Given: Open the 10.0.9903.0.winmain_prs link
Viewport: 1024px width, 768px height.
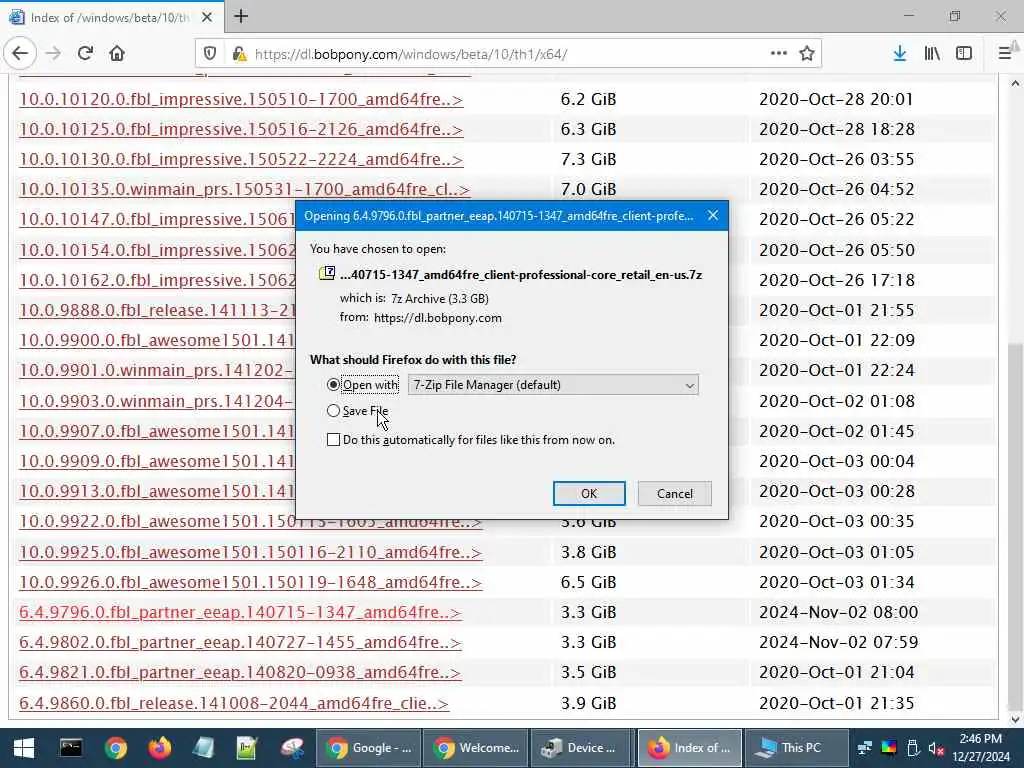Looking at the screenshot, I should coord(157,401).
